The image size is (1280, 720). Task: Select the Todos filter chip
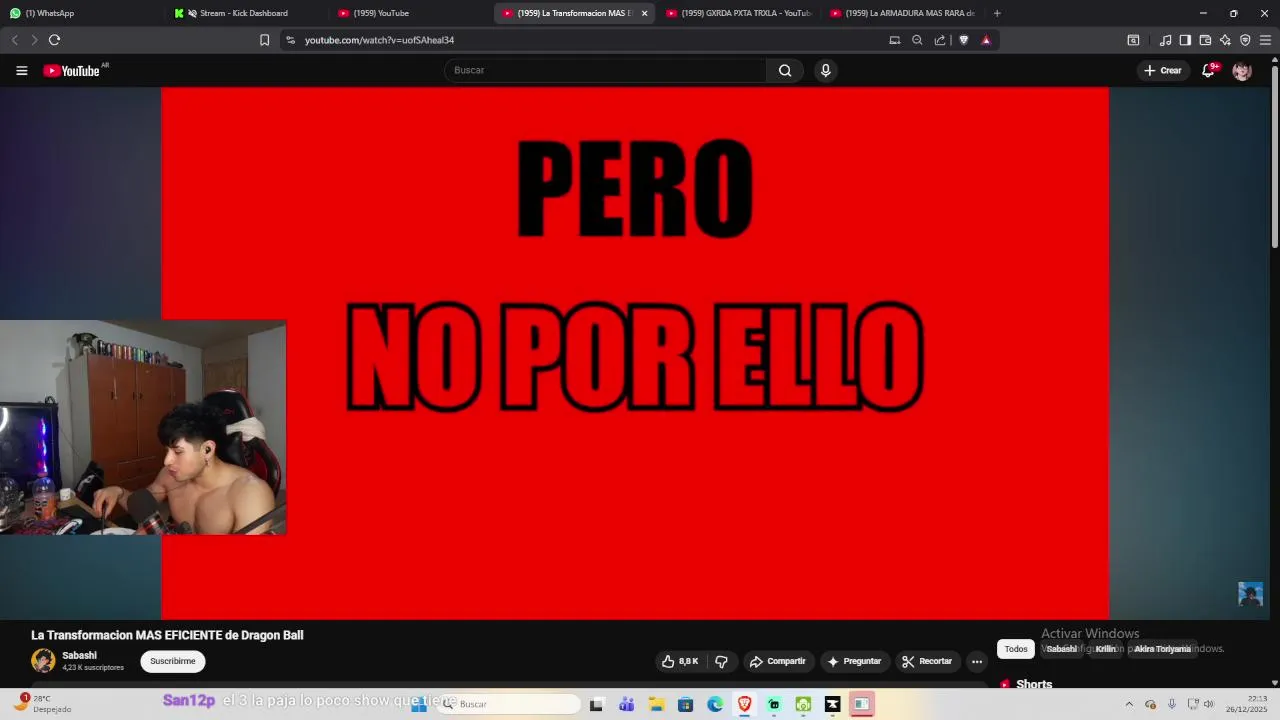1016,649
